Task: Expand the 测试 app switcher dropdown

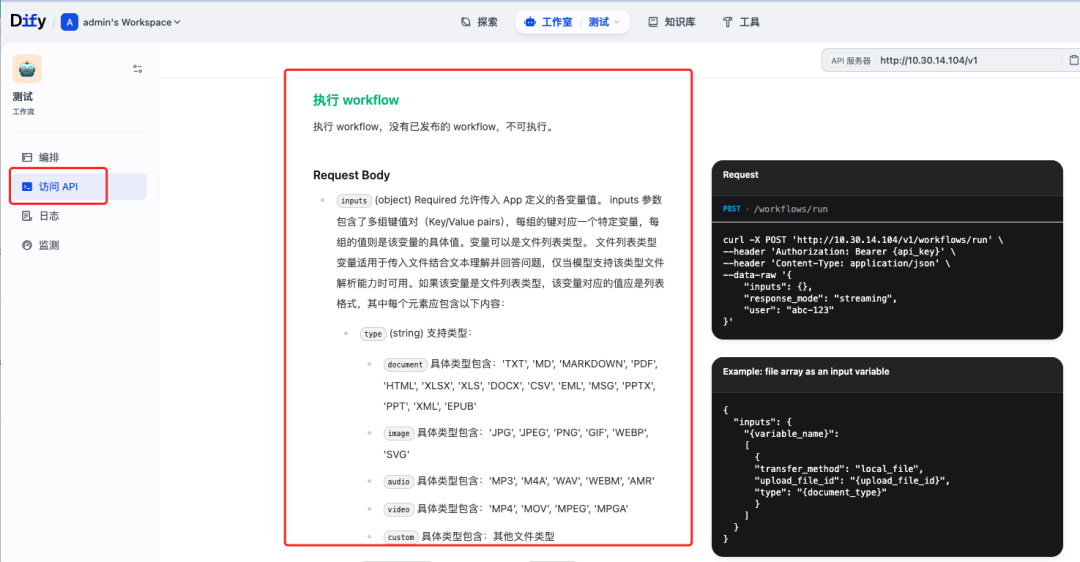Action: tap(604, 22)
